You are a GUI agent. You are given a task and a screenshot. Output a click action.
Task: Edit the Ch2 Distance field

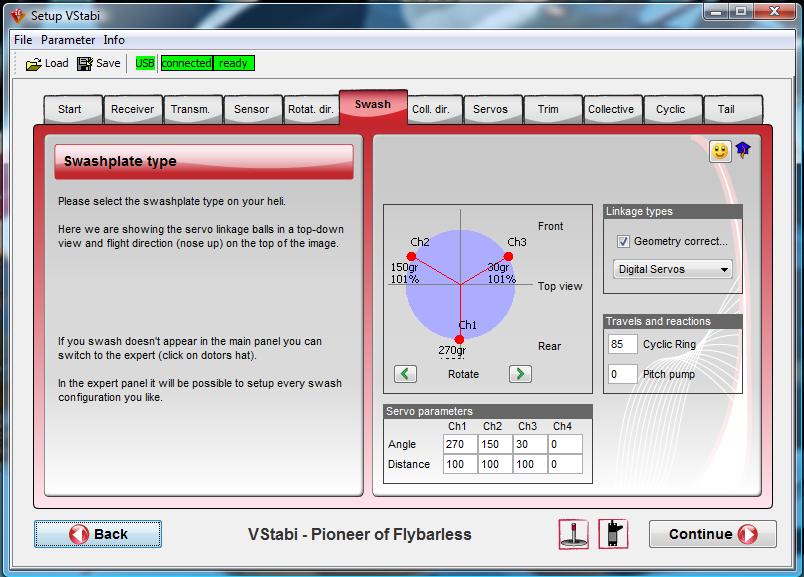[495, 464]
